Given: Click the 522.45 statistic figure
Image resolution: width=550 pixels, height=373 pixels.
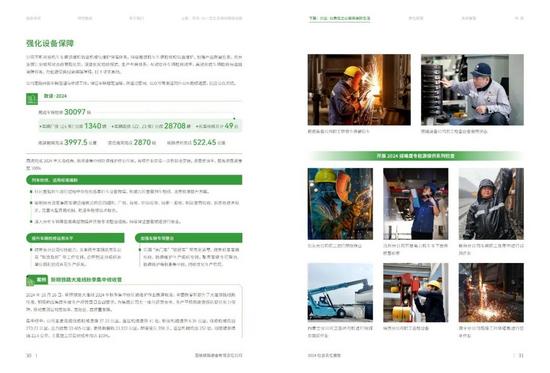Looking at the screenshot, I should click(x=204, y=142).
